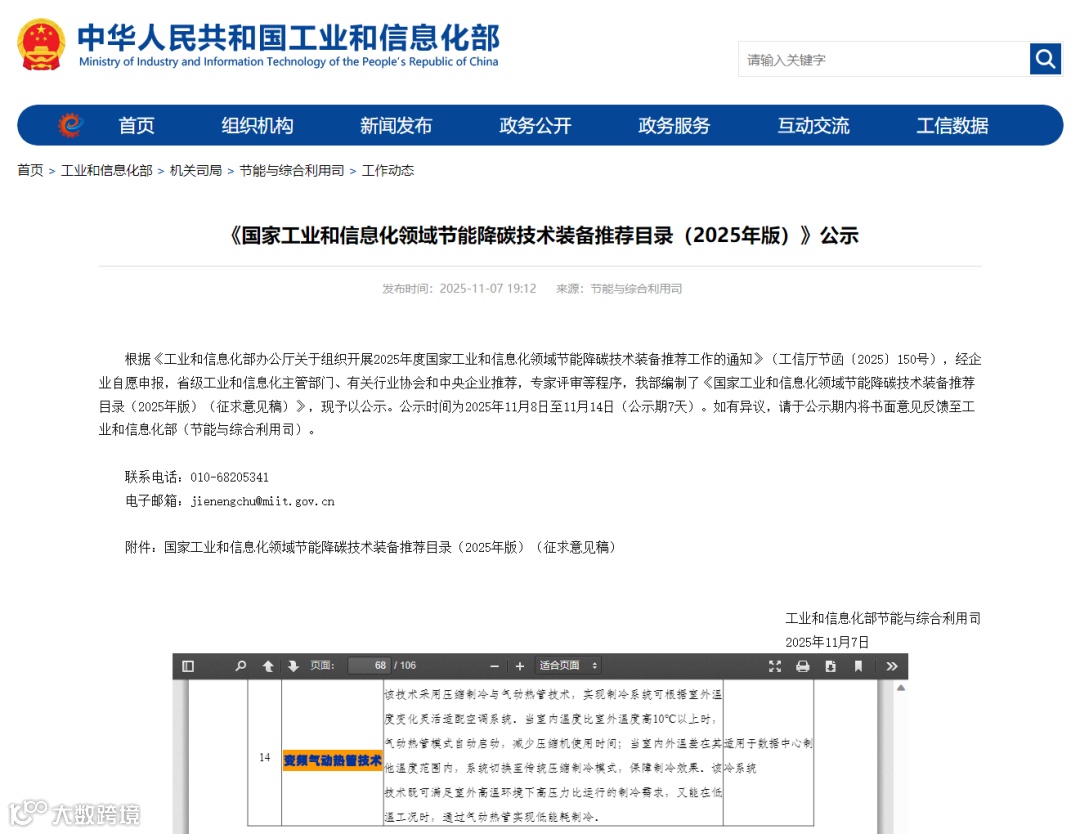
Task: Zoom in the PDF viewer
Action: point(520,666)
